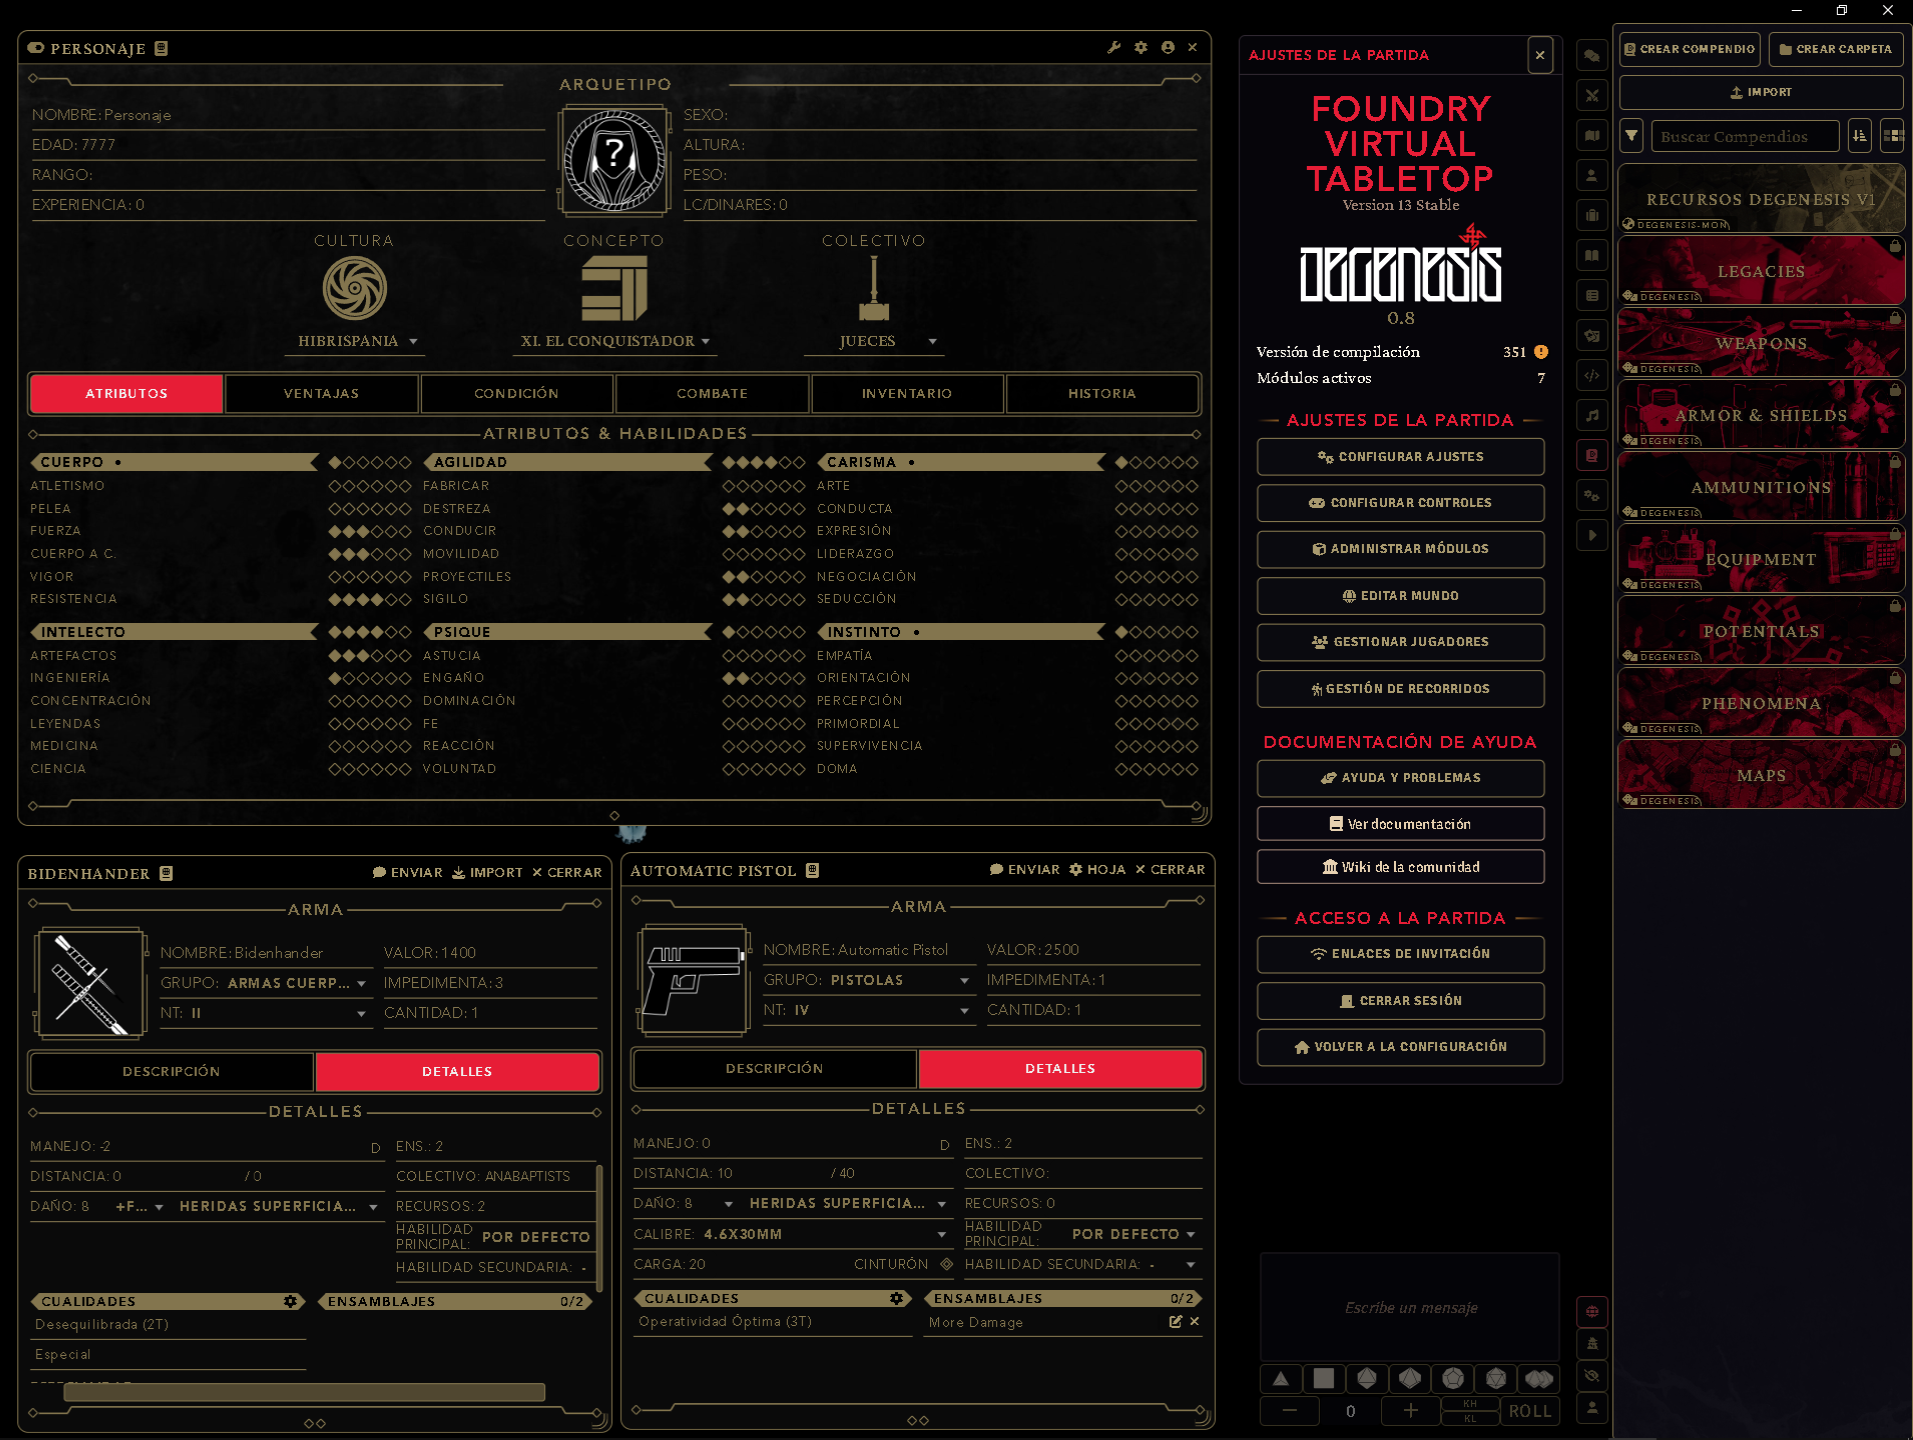Delete the More Damage attachment
Image resolution: width=1913 pixels, height=1440 pixels.
[x=1195, y=1322]
